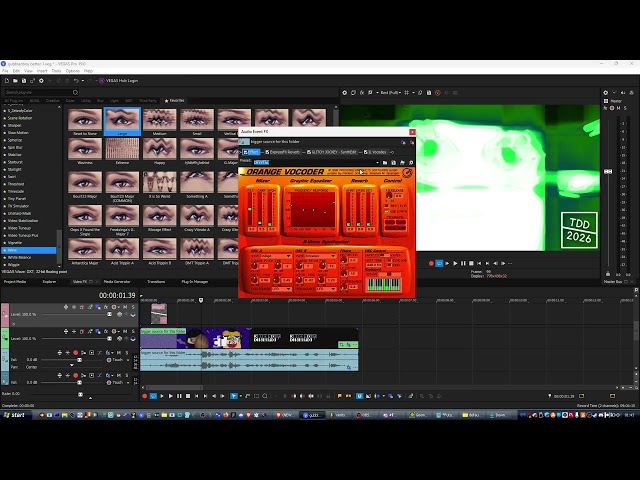Click the Play button under video preview
This screenshot has width=640, height=480.
456,263
